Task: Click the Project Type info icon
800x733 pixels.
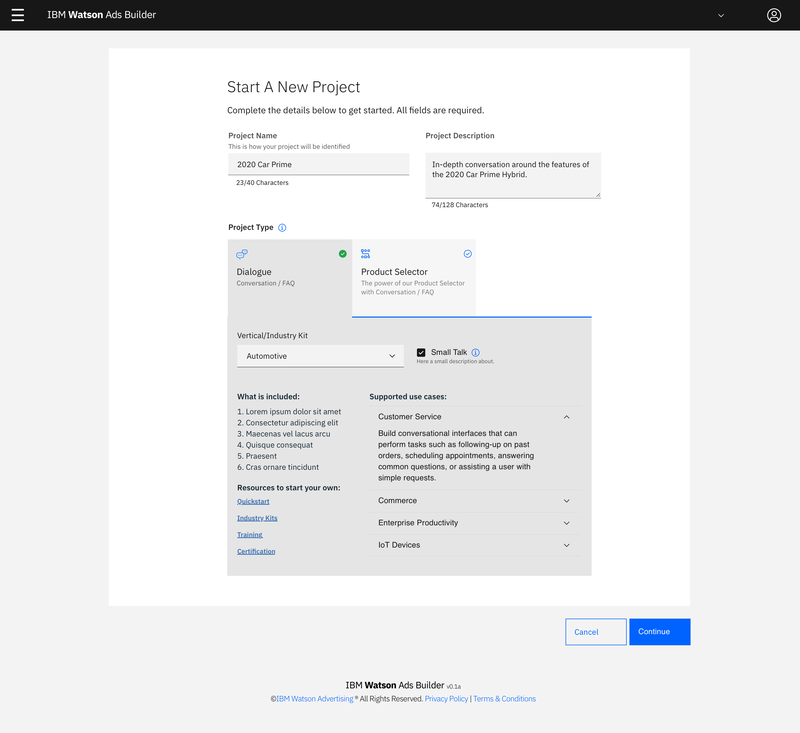Action: coord(282,228)
